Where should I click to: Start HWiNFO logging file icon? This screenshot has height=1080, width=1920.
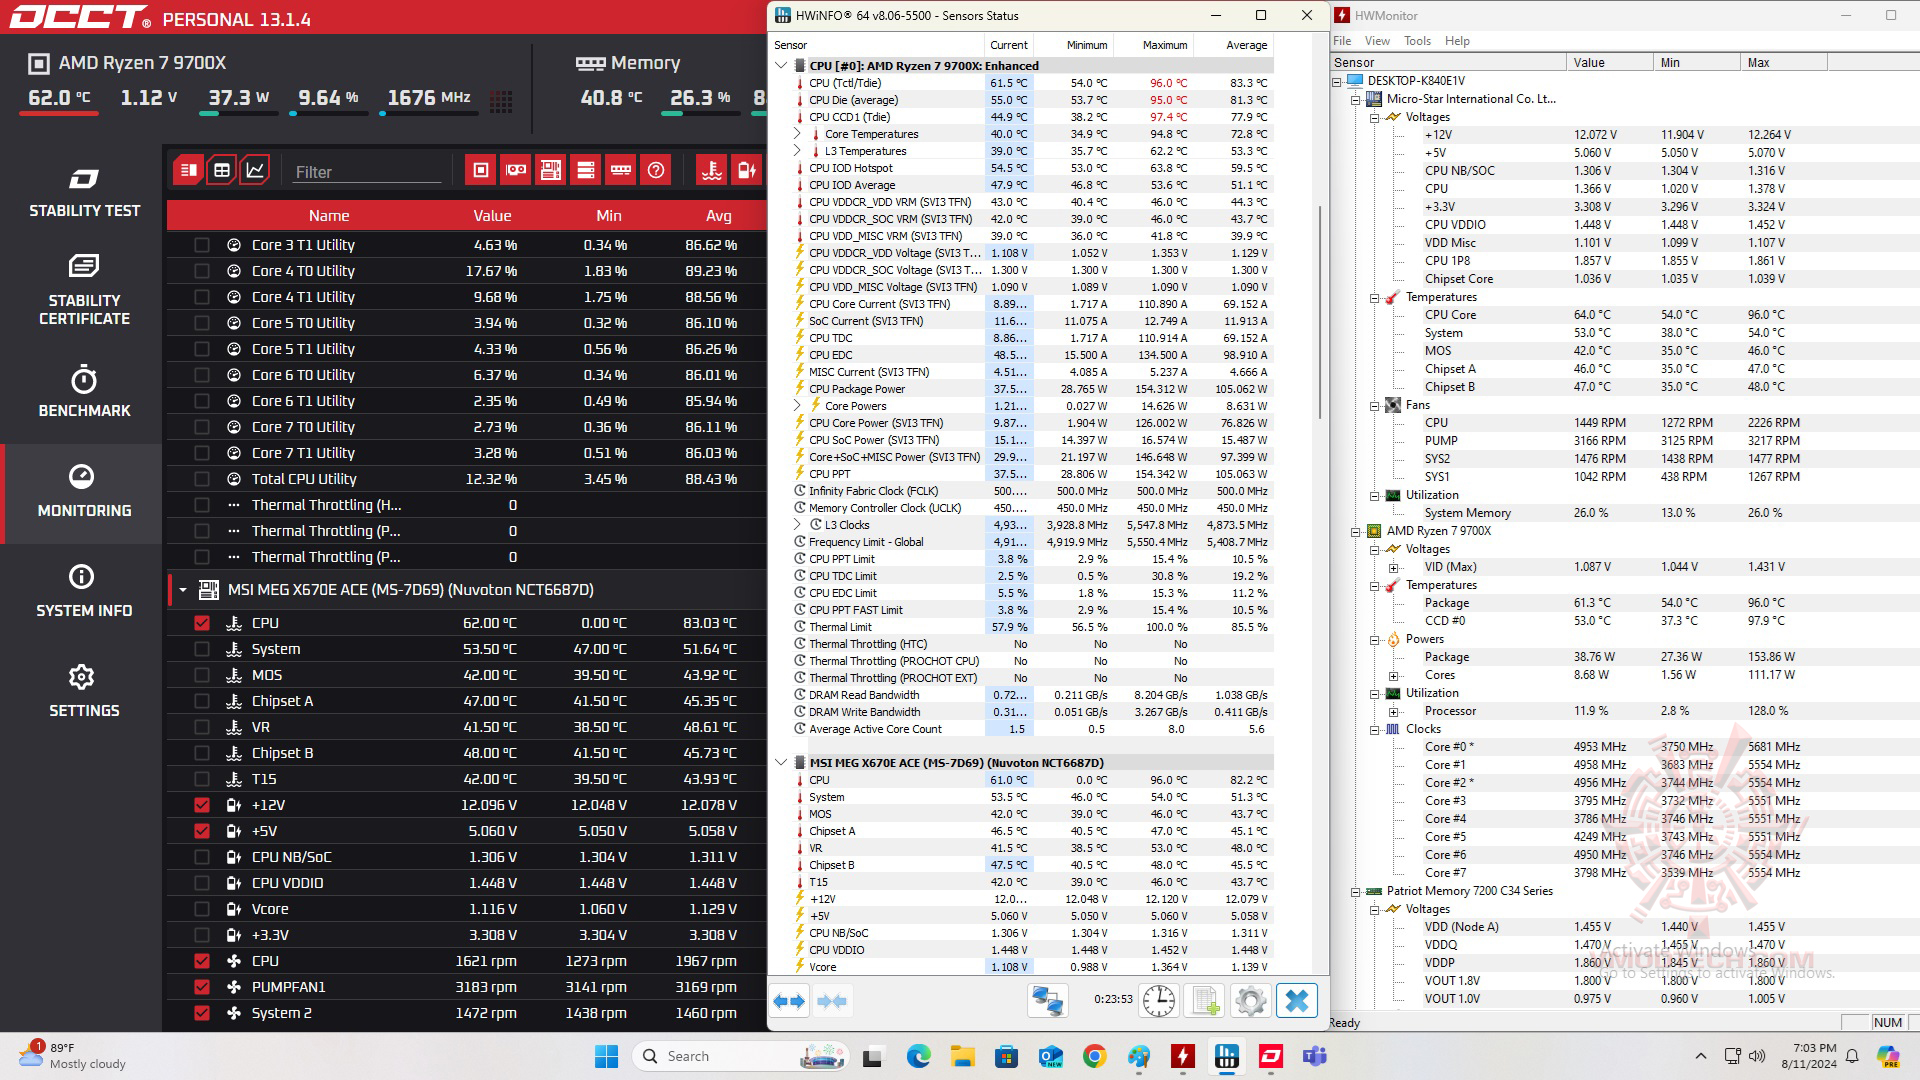1205,1001
